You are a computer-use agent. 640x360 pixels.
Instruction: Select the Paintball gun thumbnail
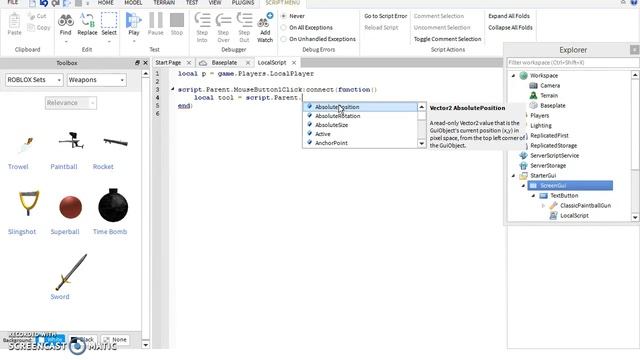tap(71, 142)
